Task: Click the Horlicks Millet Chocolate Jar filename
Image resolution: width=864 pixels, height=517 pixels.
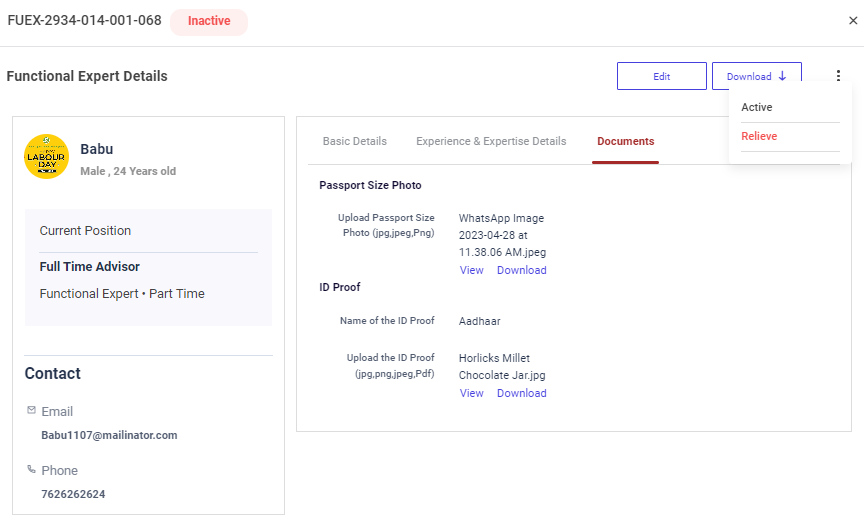Action: (501, 366)
